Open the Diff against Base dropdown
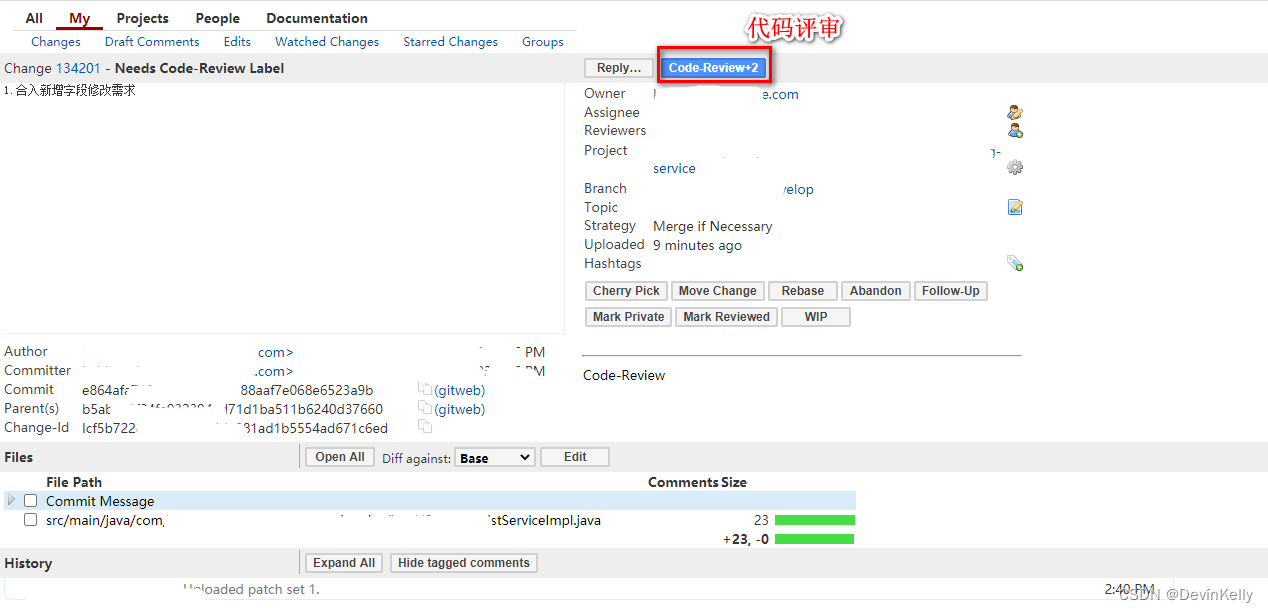 tap(494, 456)
